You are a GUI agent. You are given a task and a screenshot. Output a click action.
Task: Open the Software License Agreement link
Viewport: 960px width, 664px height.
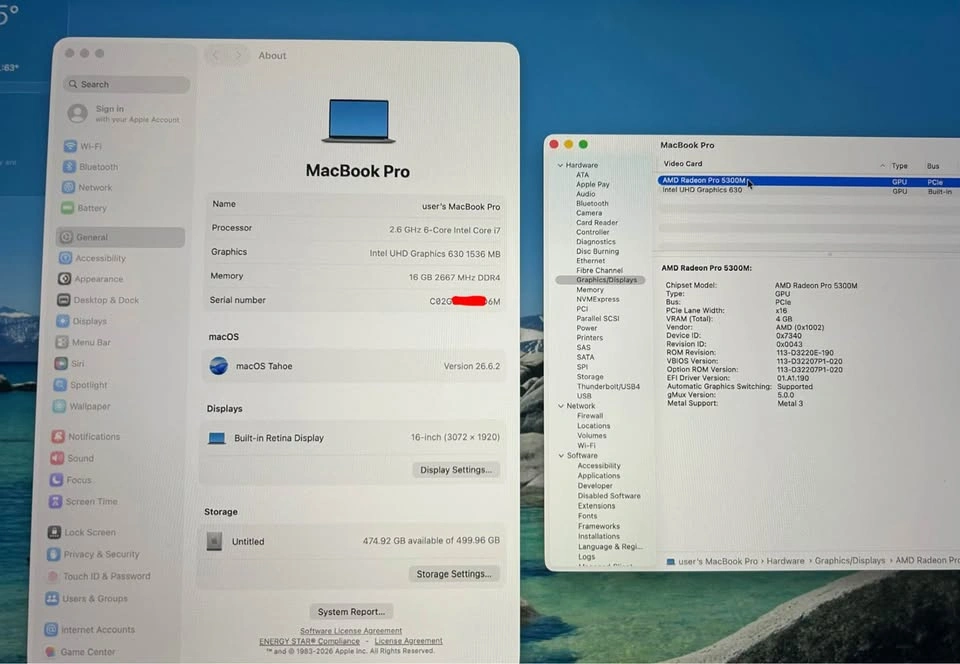click(351, 630)
